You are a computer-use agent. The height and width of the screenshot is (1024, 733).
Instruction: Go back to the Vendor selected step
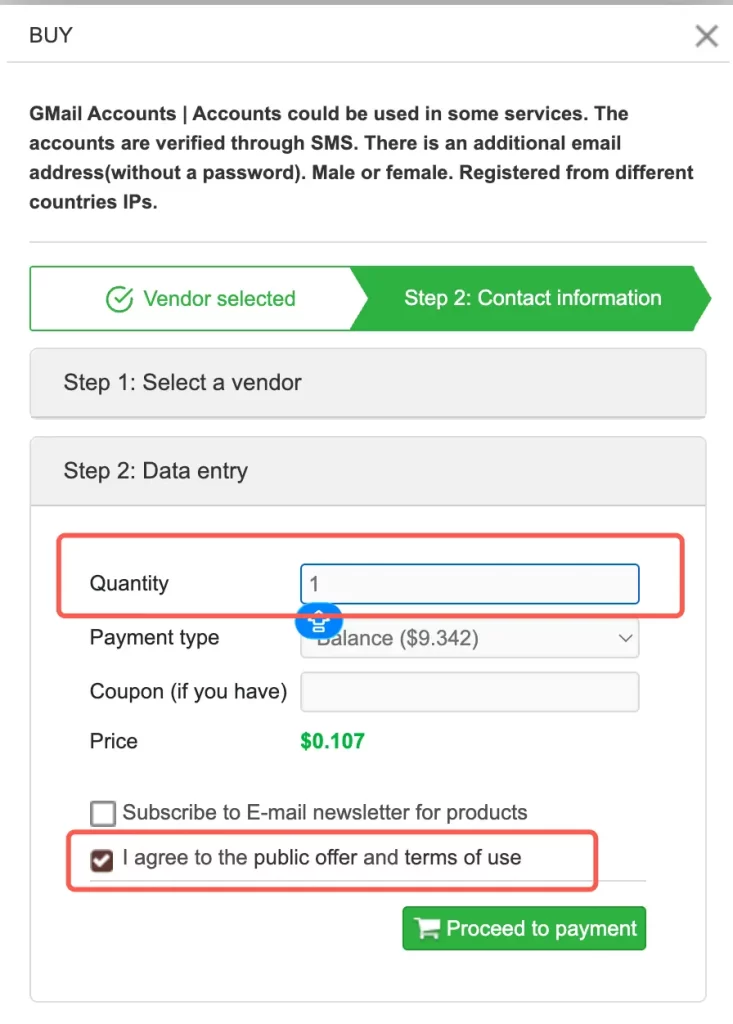[x=200, y=299]
